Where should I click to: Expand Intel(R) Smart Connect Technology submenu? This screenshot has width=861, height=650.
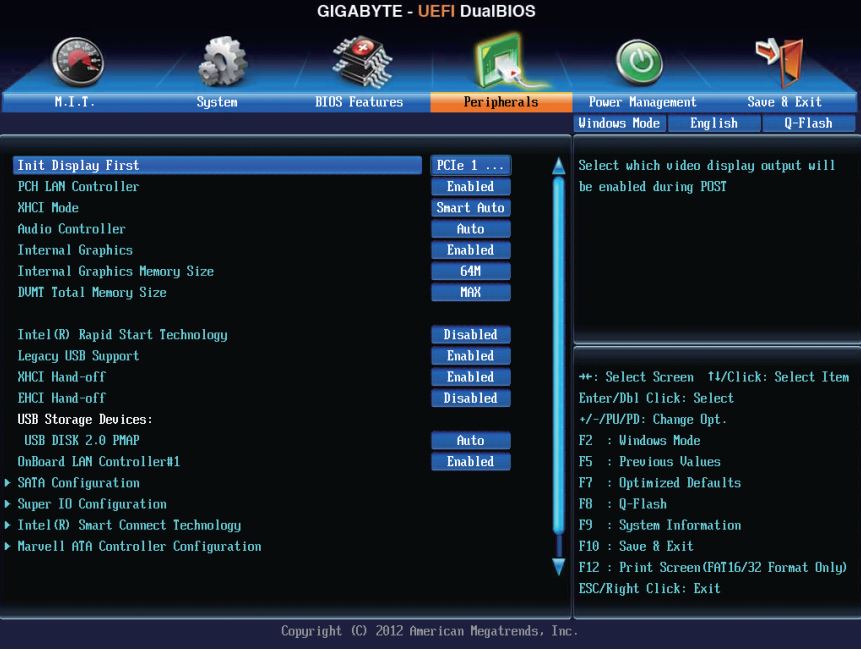pos(129,525)
